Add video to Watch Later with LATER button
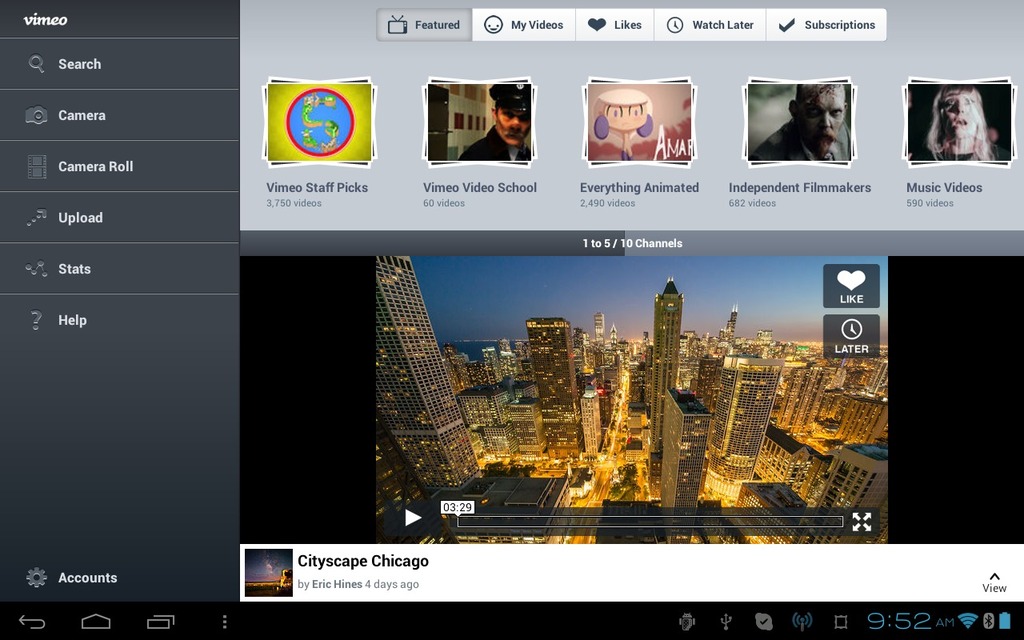This screenshot has width=1024, height=640. coord(851,336)
